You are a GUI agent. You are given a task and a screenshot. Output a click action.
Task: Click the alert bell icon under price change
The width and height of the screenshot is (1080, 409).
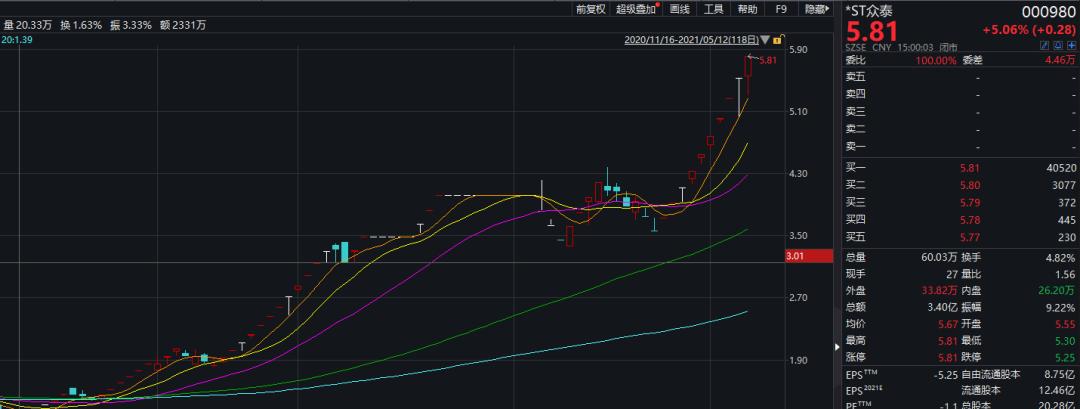(1058, 45)
